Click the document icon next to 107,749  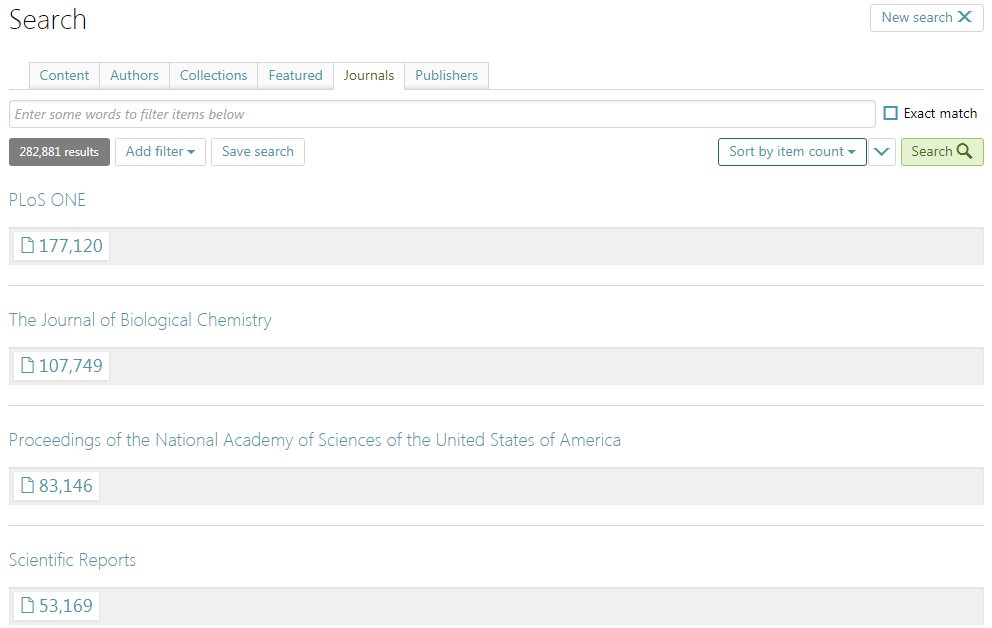click(x=25, y=365)
